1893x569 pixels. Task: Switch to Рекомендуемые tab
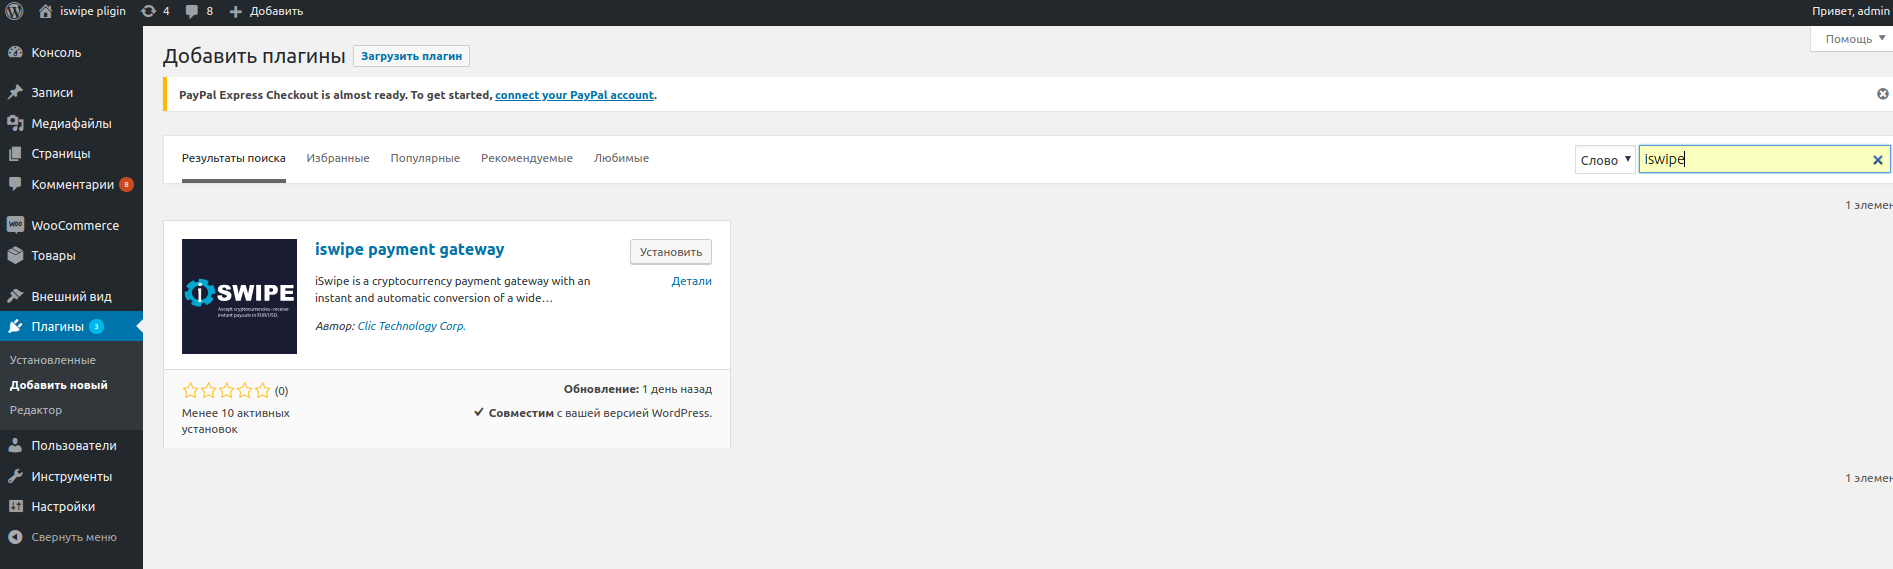pos(527,158)
